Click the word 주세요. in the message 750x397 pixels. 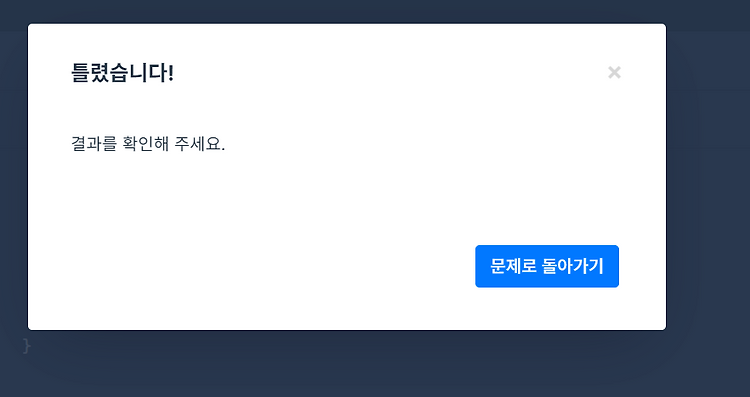199,143
